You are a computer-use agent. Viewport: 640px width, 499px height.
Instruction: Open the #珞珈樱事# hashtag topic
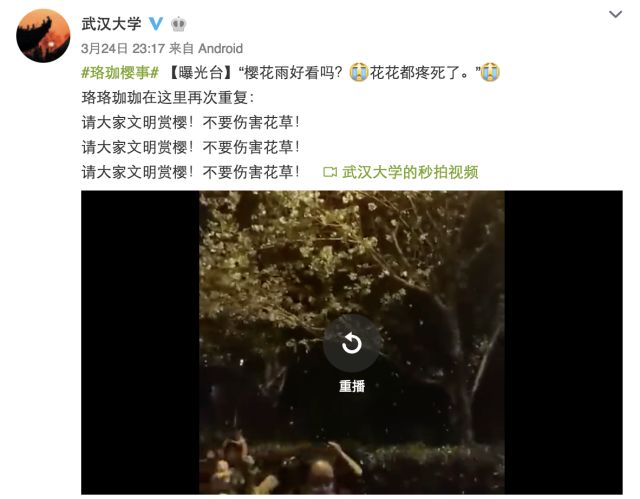120,73
